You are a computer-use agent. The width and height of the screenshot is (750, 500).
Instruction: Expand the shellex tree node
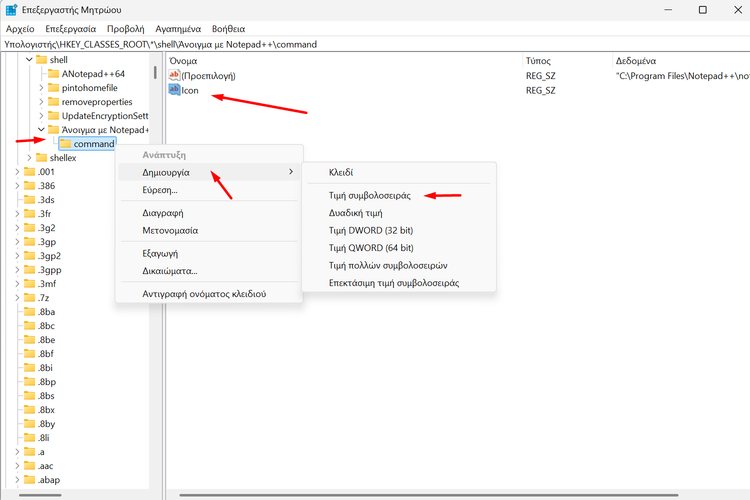[x=29, y=158]
